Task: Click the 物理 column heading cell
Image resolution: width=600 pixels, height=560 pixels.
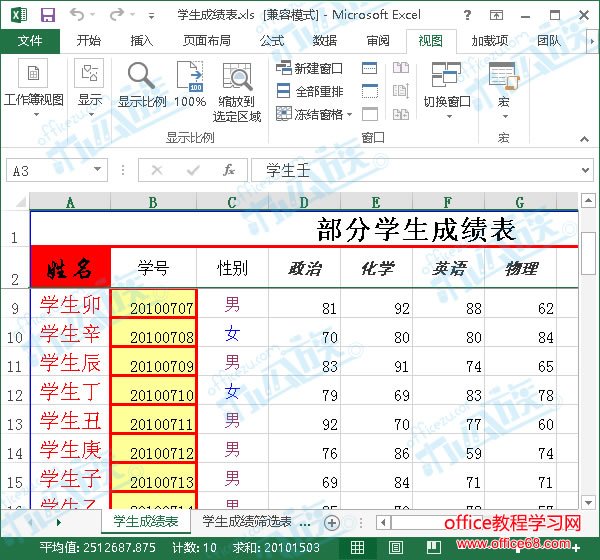Action: (x=521, y=267)
